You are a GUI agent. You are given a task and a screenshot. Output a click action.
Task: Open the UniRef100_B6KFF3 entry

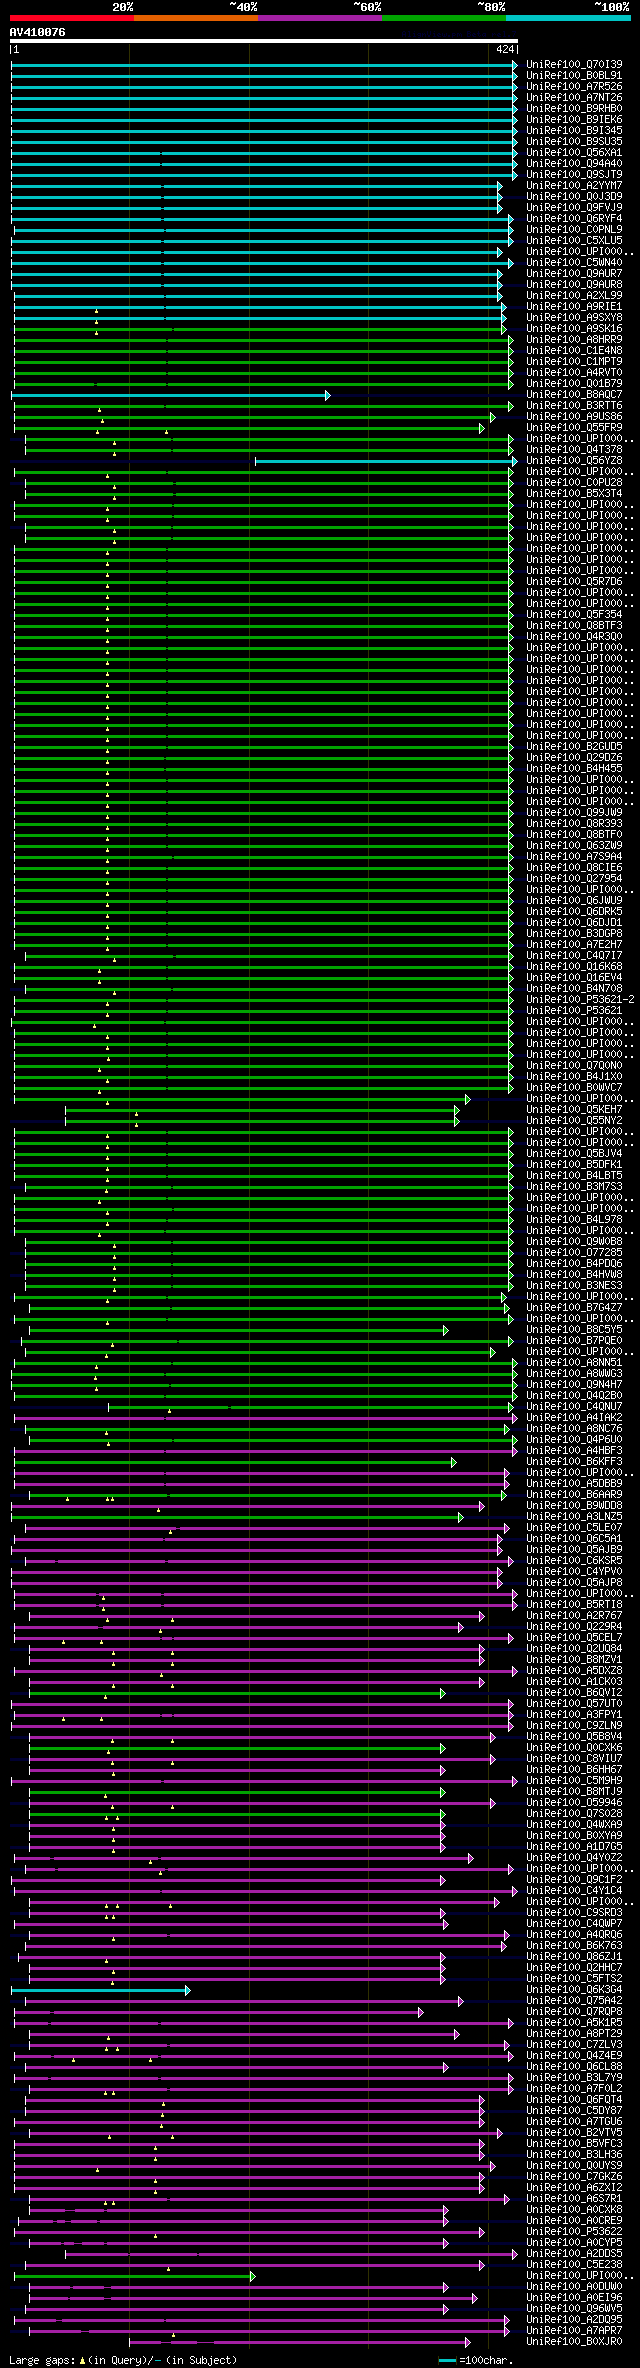point(574,1461)
